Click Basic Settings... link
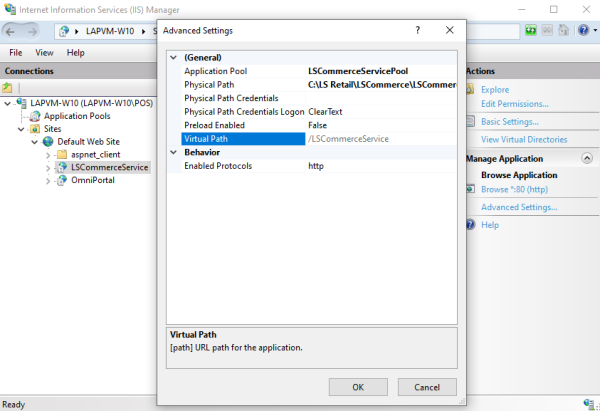Viewport: 600px width, 411px height. point(510,122)
